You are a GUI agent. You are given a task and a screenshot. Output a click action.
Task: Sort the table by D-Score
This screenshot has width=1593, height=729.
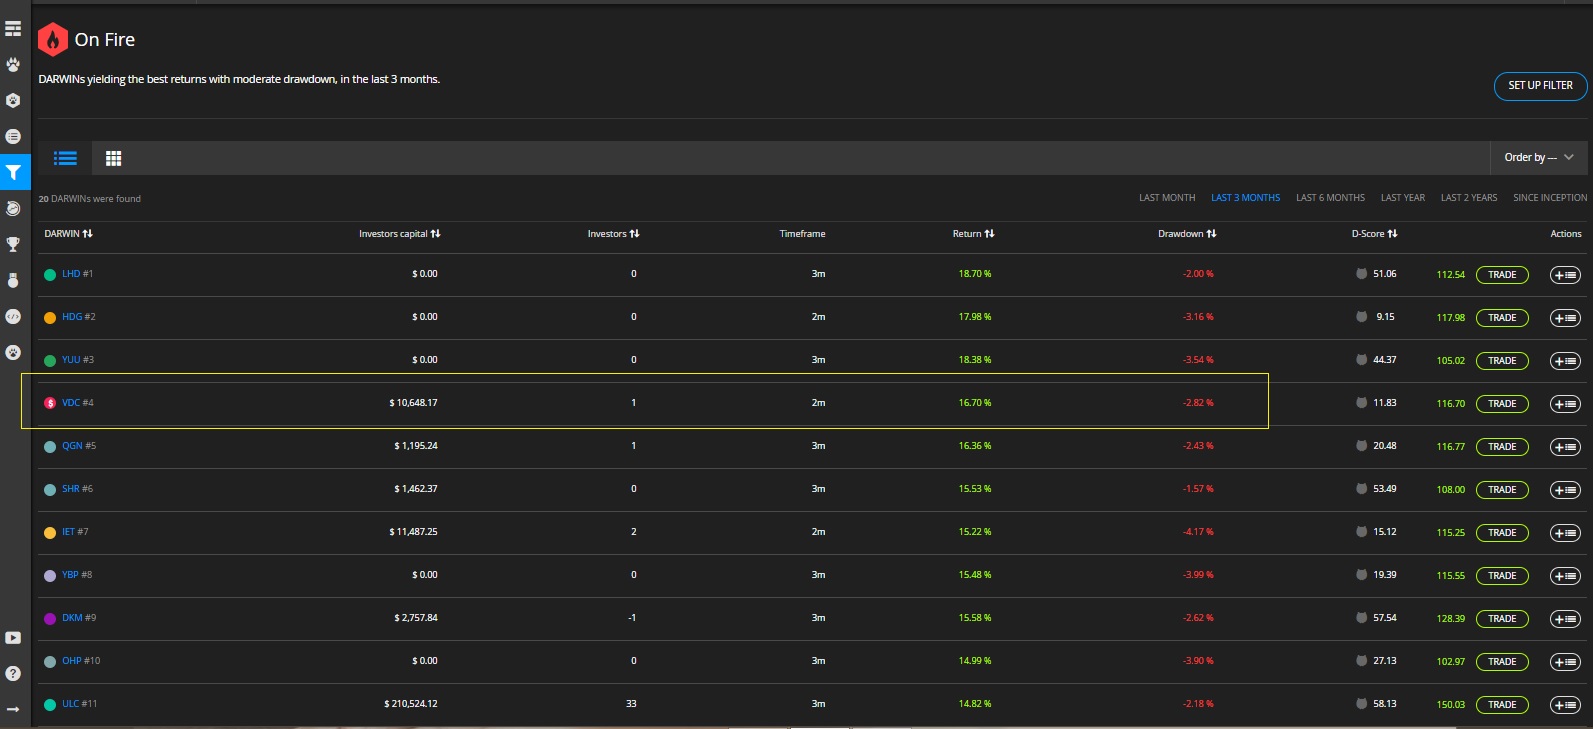coord(1374,234)
